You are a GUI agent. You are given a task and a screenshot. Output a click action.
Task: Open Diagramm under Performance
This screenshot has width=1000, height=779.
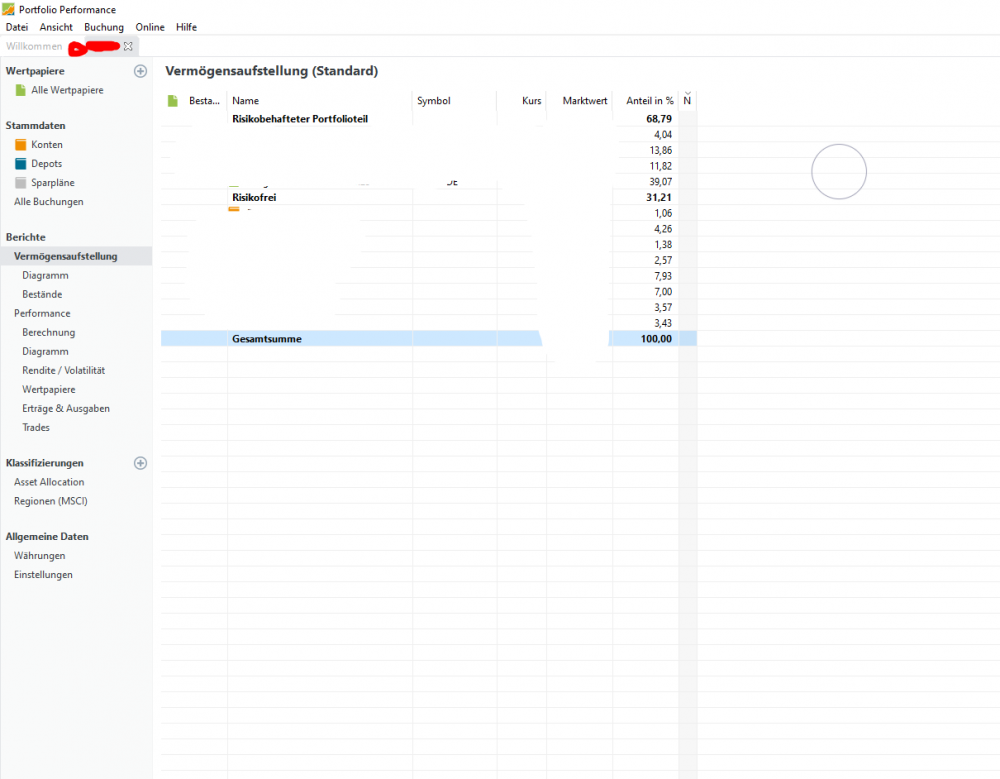coord(45,352)
